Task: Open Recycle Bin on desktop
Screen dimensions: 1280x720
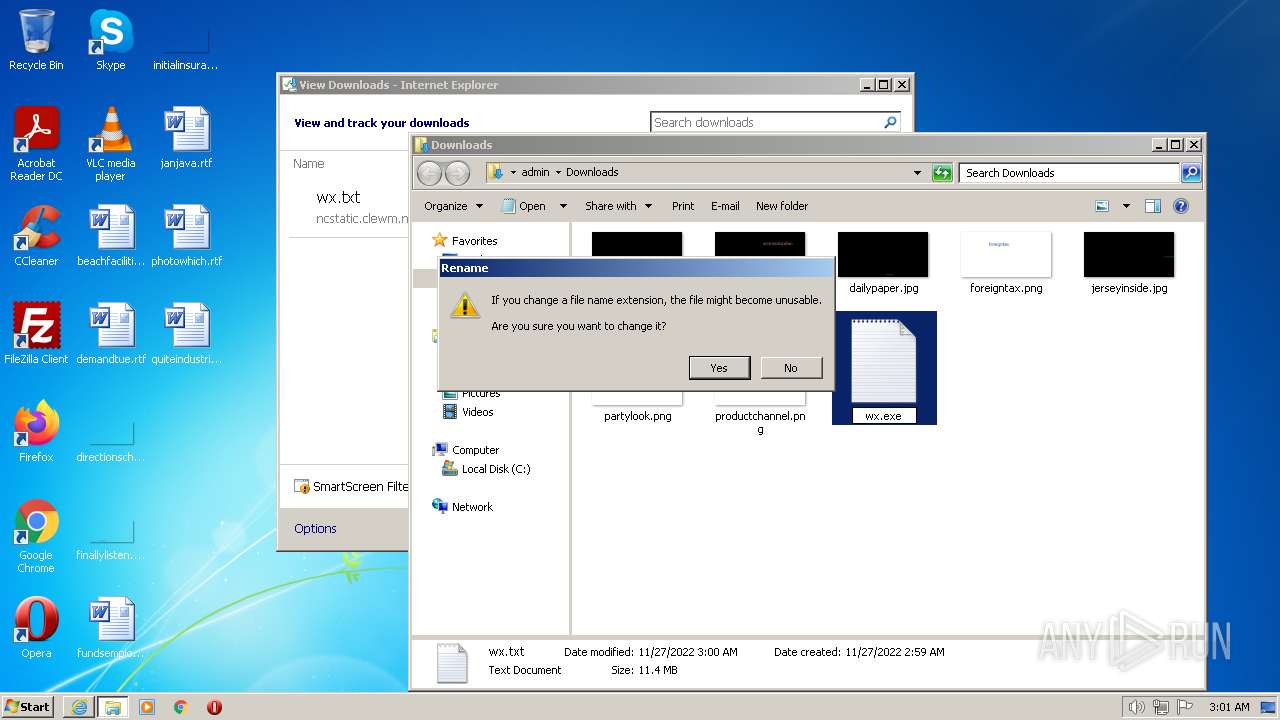Action: tap(36, 40)
